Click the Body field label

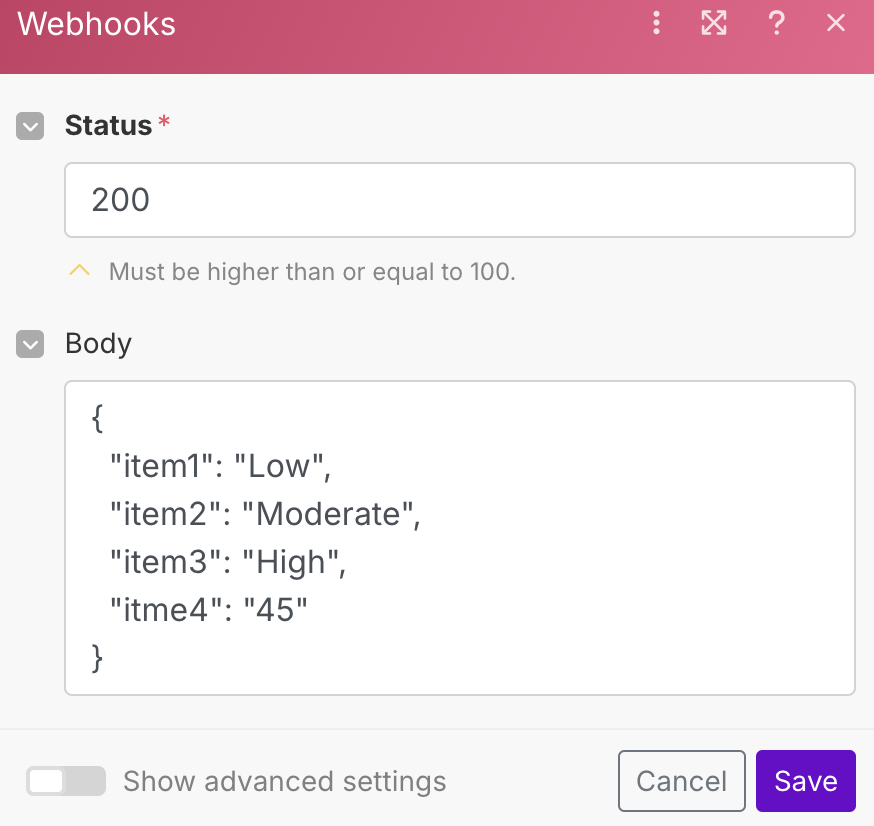[x=98, y=344]
